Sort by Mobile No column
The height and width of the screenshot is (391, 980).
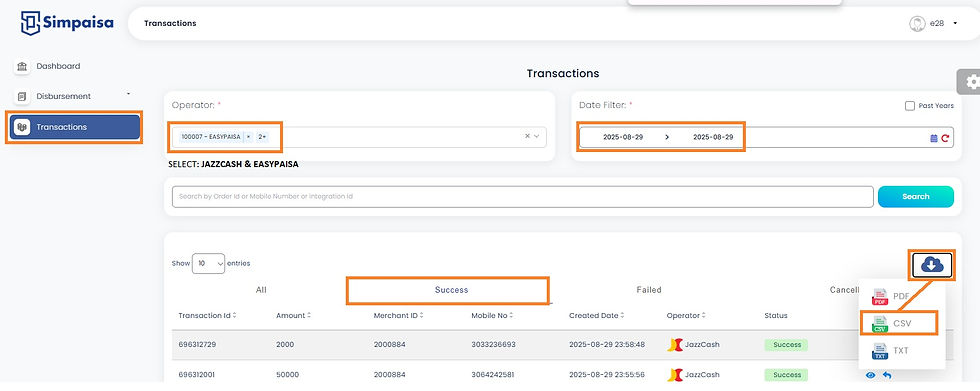492,316
